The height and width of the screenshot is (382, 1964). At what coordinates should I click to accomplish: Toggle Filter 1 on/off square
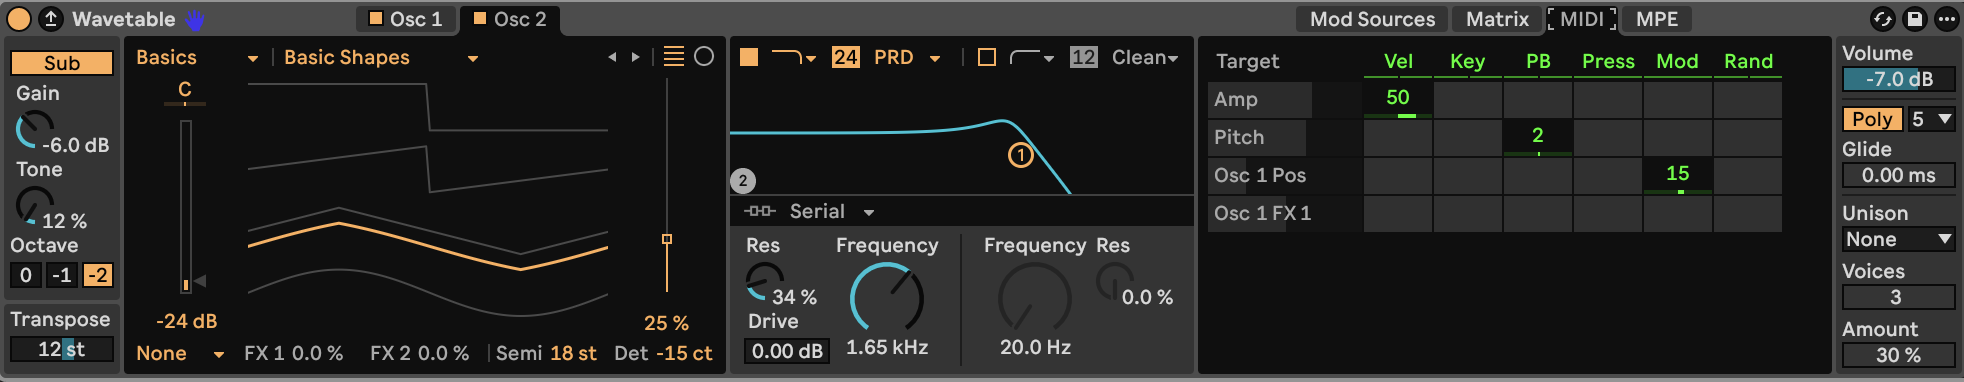pyautogui.click(x=749, y=57)
